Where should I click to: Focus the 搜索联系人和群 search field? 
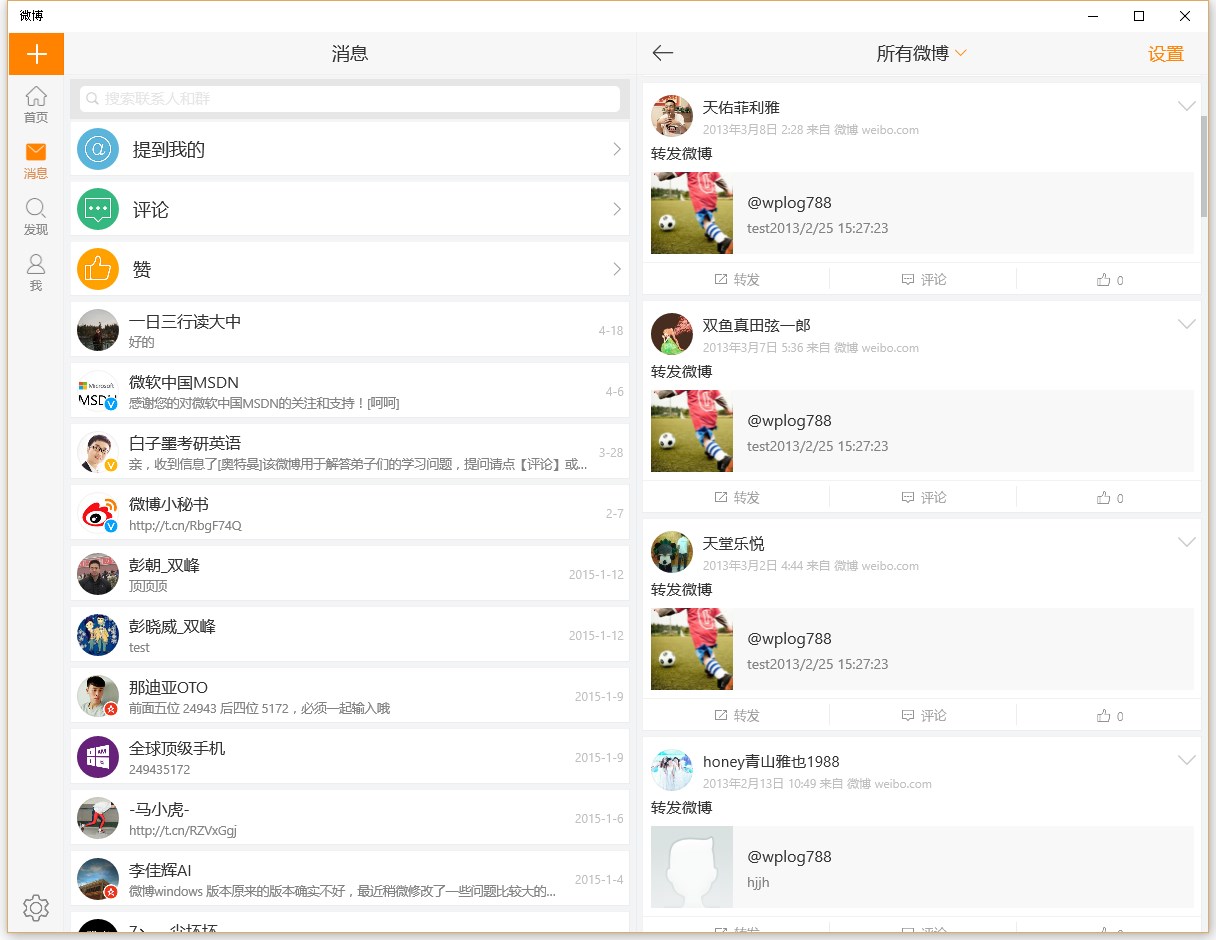click(x=350, y=99)
